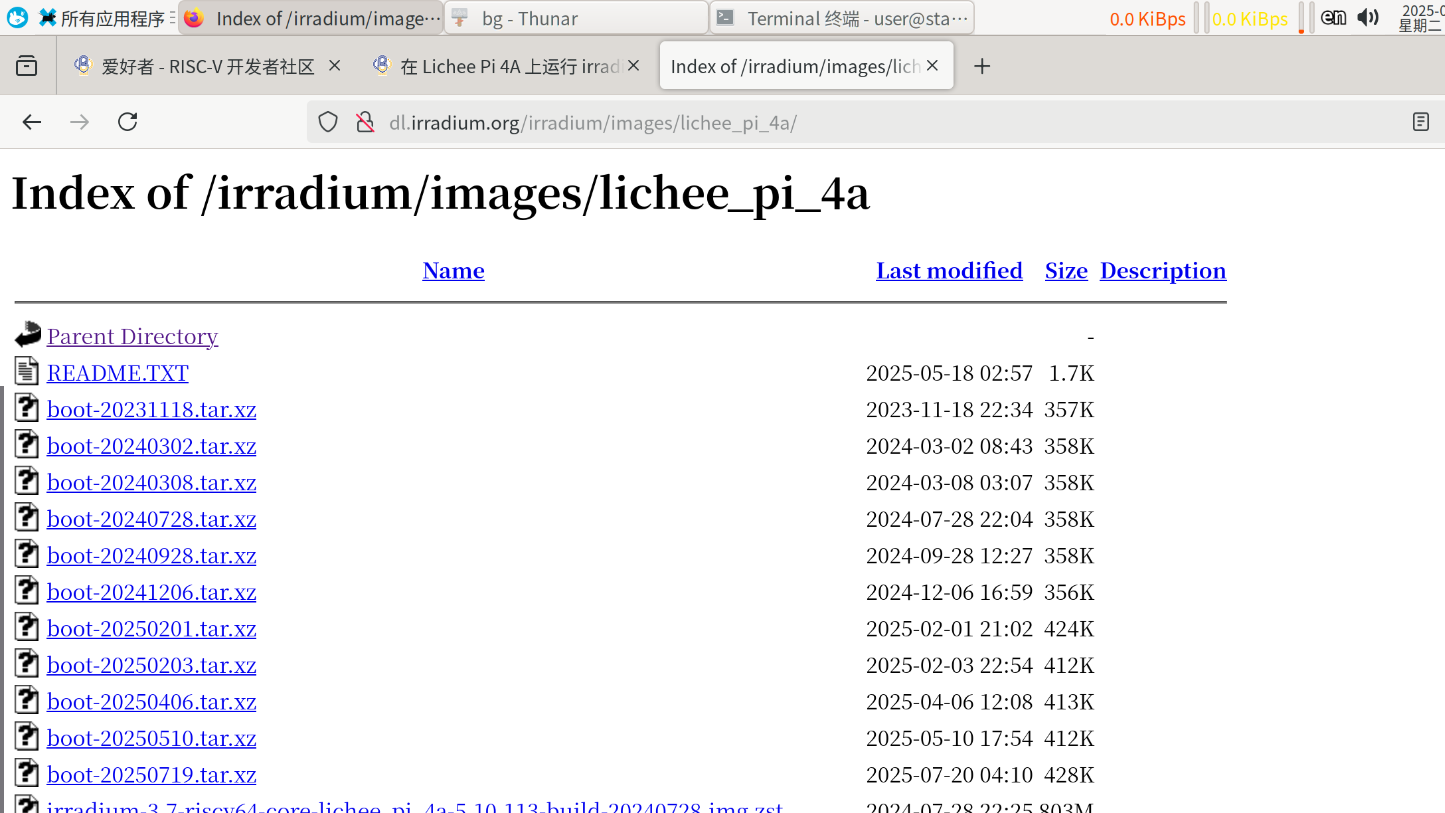This screenshot has height=813, width=1445.
Task: Click unknown-file icon beside boot-20250406.tar.xz
Action: pos(27,700)
